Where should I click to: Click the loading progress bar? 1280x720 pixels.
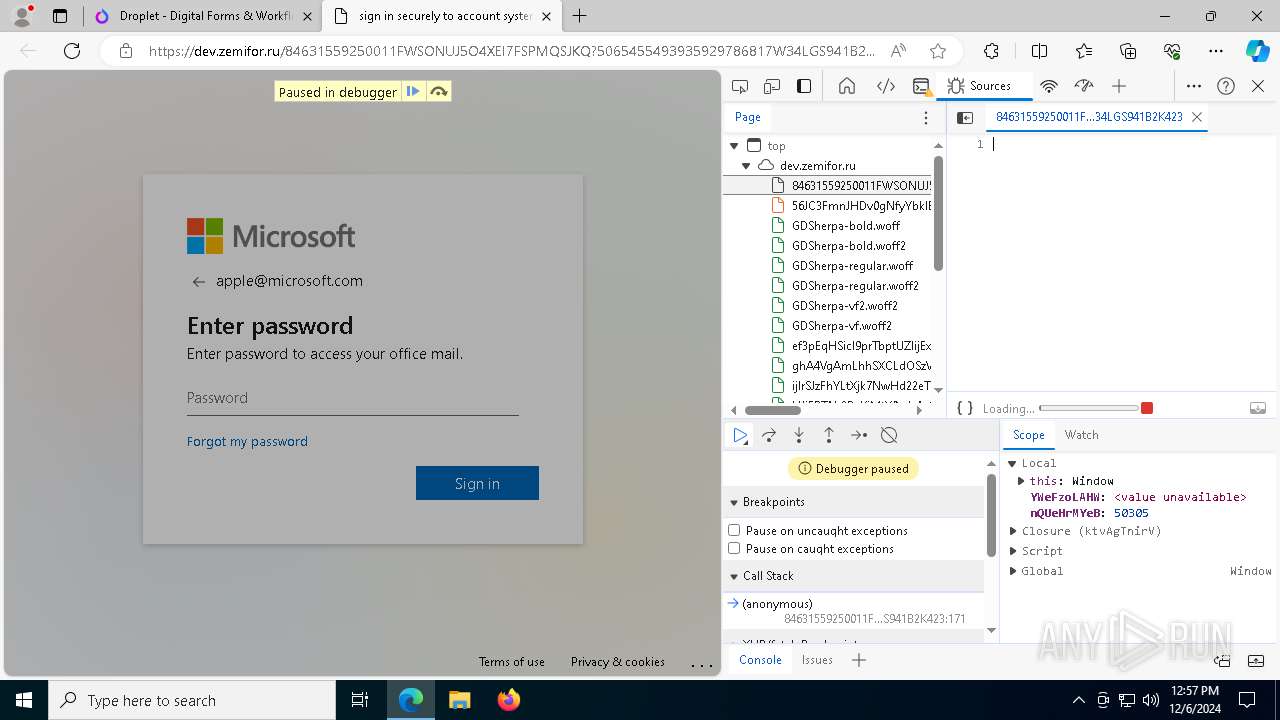tap(1088, 408)
